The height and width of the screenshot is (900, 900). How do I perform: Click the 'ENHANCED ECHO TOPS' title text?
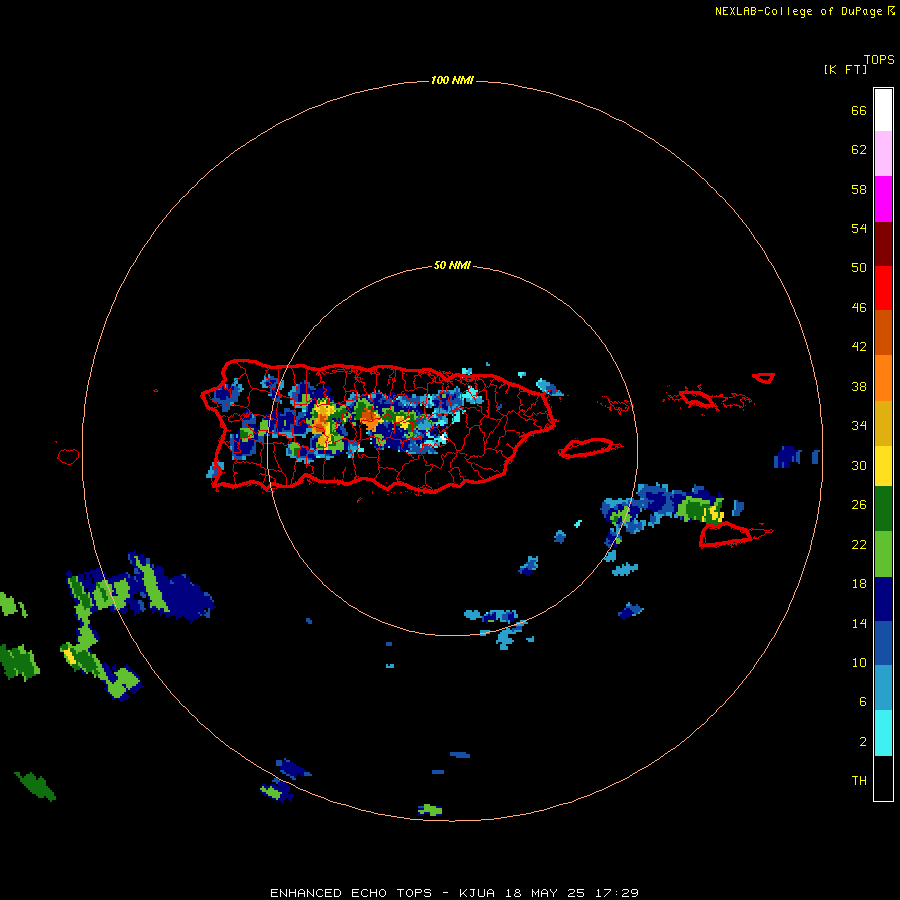pyautogui.click(x=351, y=893)
